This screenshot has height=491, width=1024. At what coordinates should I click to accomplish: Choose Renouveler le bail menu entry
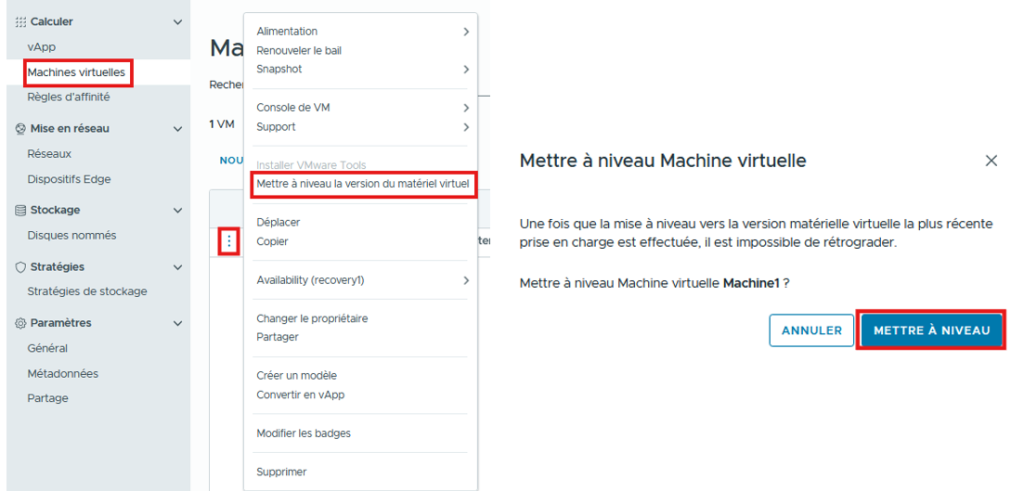(x=299, y=50)
